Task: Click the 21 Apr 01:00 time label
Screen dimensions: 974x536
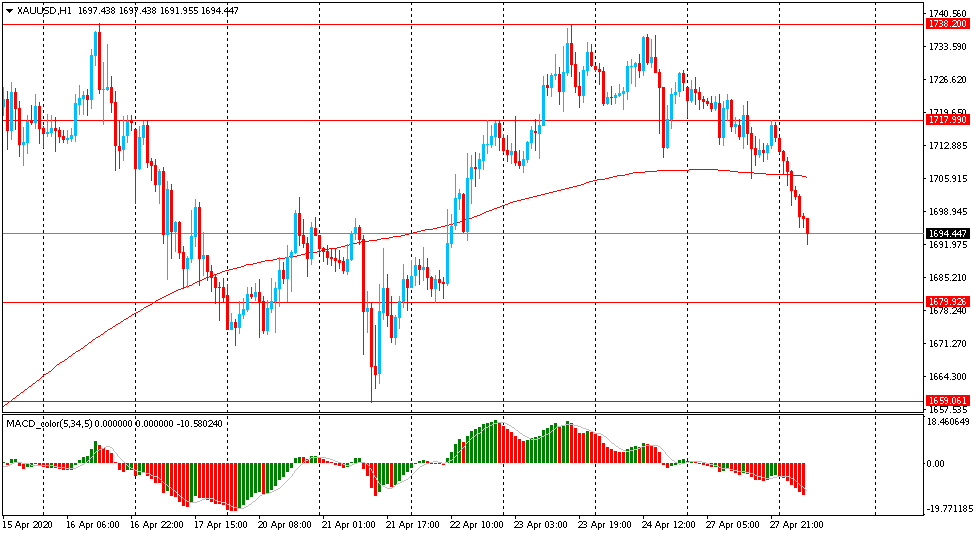Action: (x=349, y=525)
